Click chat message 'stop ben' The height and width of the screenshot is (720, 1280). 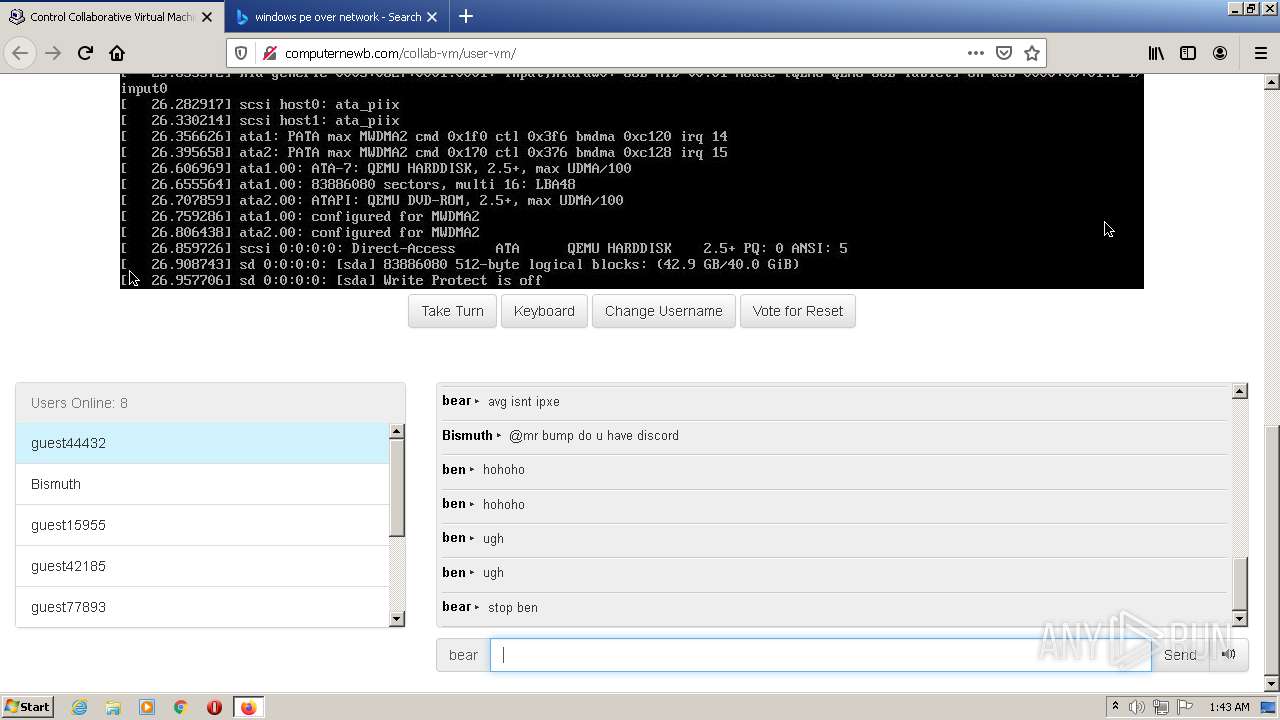pyautogui.click(x=513, y=607)
